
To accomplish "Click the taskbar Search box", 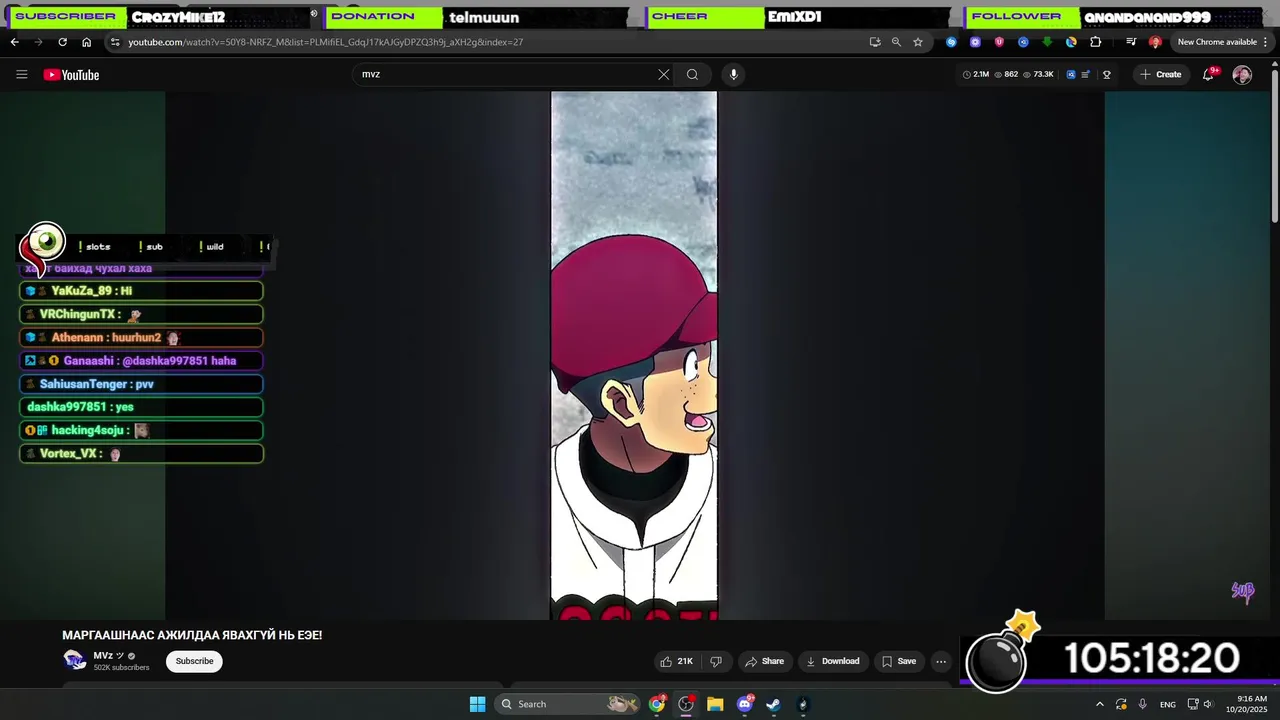I will [x=568, y=704].
